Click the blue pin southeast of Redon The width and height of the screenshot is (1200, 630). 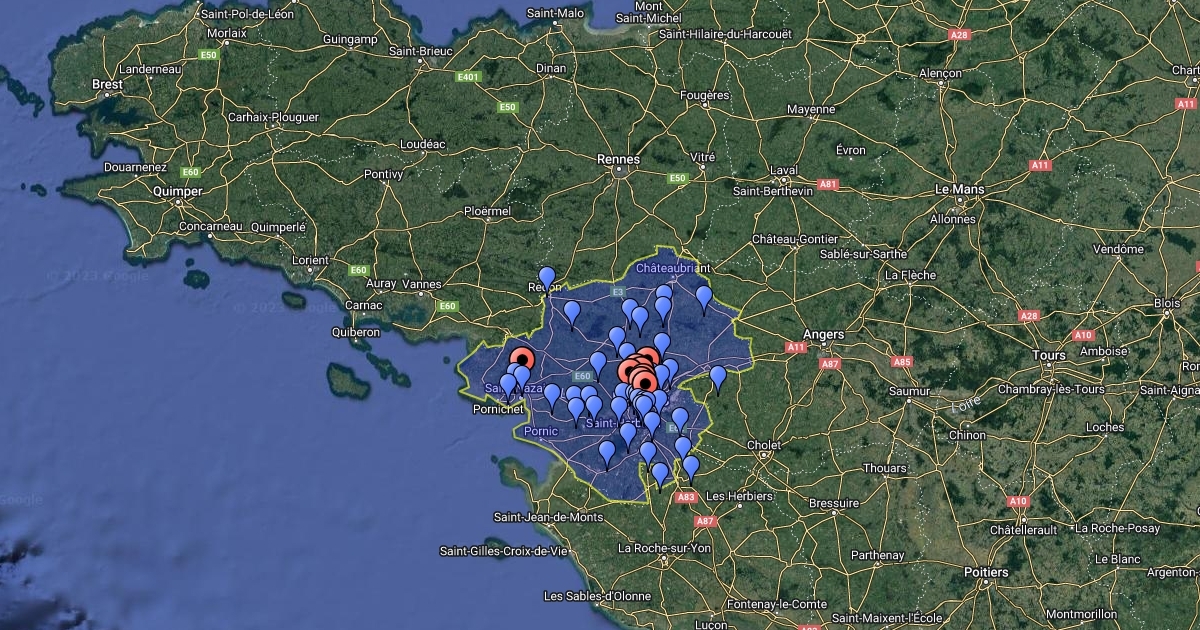572,312
